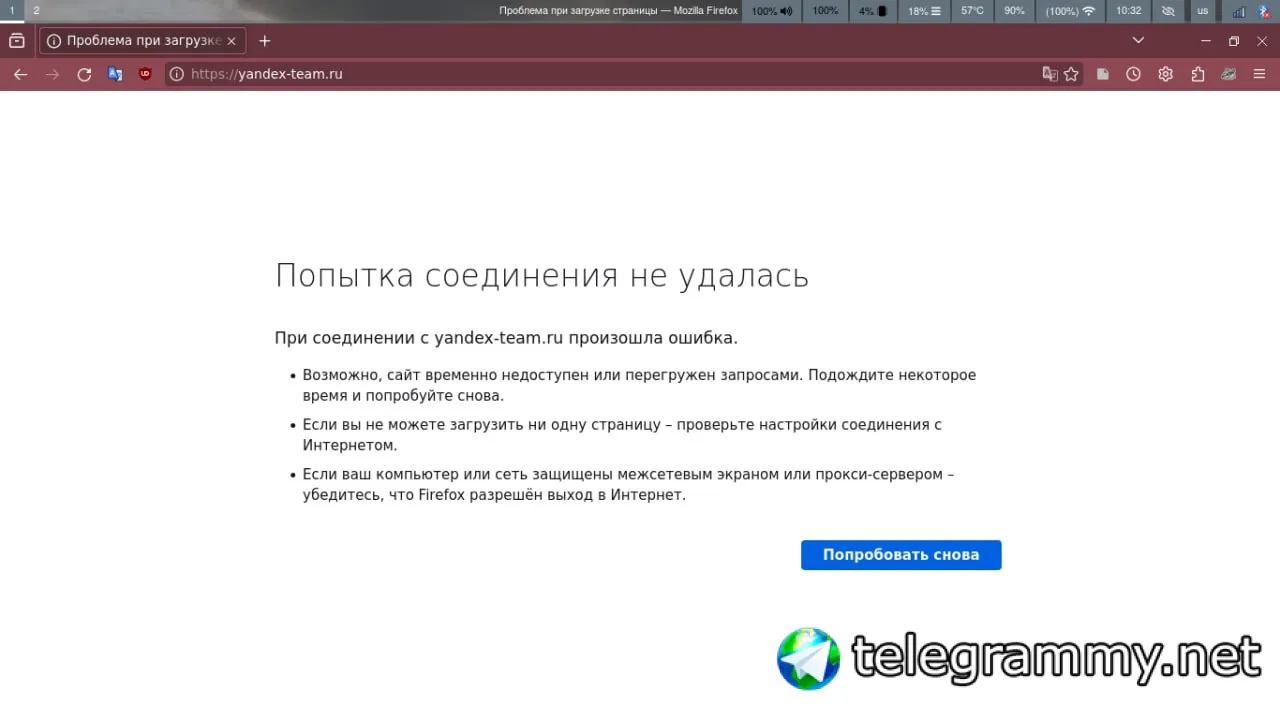Screen dimensions: 1280x719
Task: Click the bullet text starting 'Если вы не можете загрузить'
Action: [x=622, y=435]
